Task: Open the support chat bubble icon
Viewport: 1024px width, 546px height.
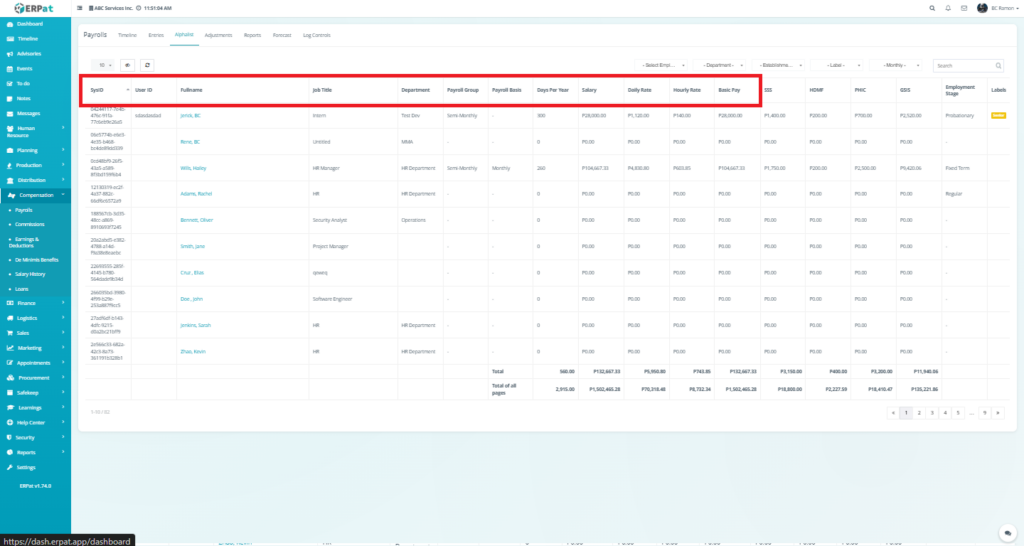Action: [x=1006, y=532]
